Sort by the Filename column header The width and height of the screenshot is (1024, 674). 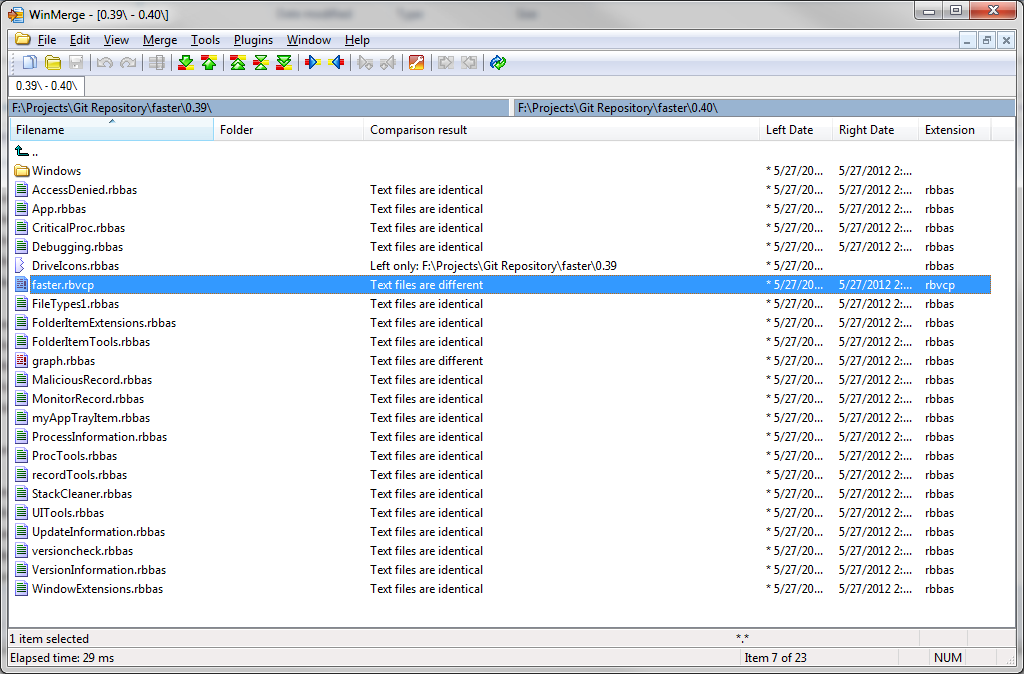(112, 129)
